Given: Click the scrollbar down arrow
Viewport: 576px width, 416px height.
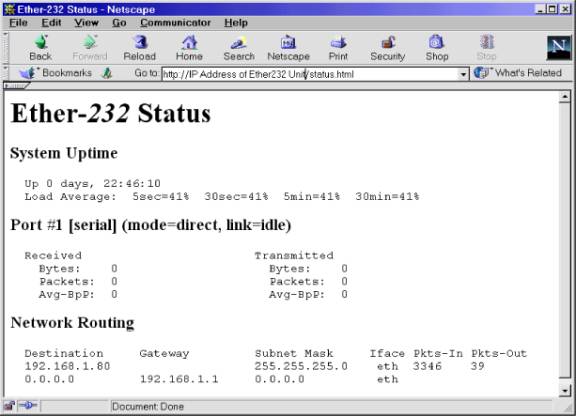Looking at the screenshot, I should [564, 390].
